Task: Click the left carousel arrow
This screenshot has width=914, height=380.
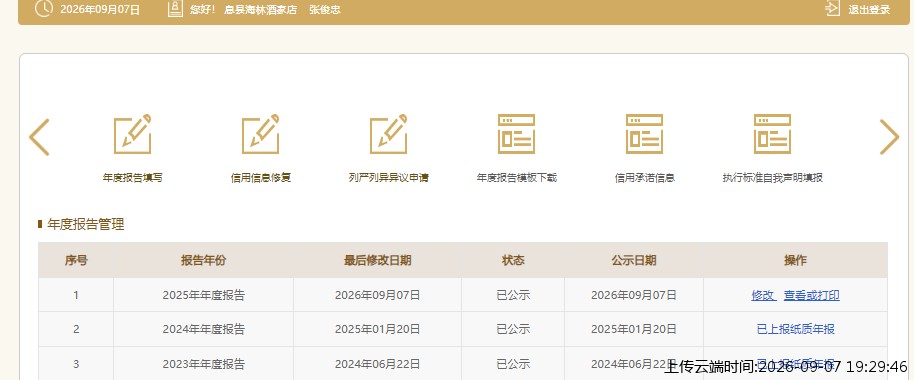Action: coord(39,137)
